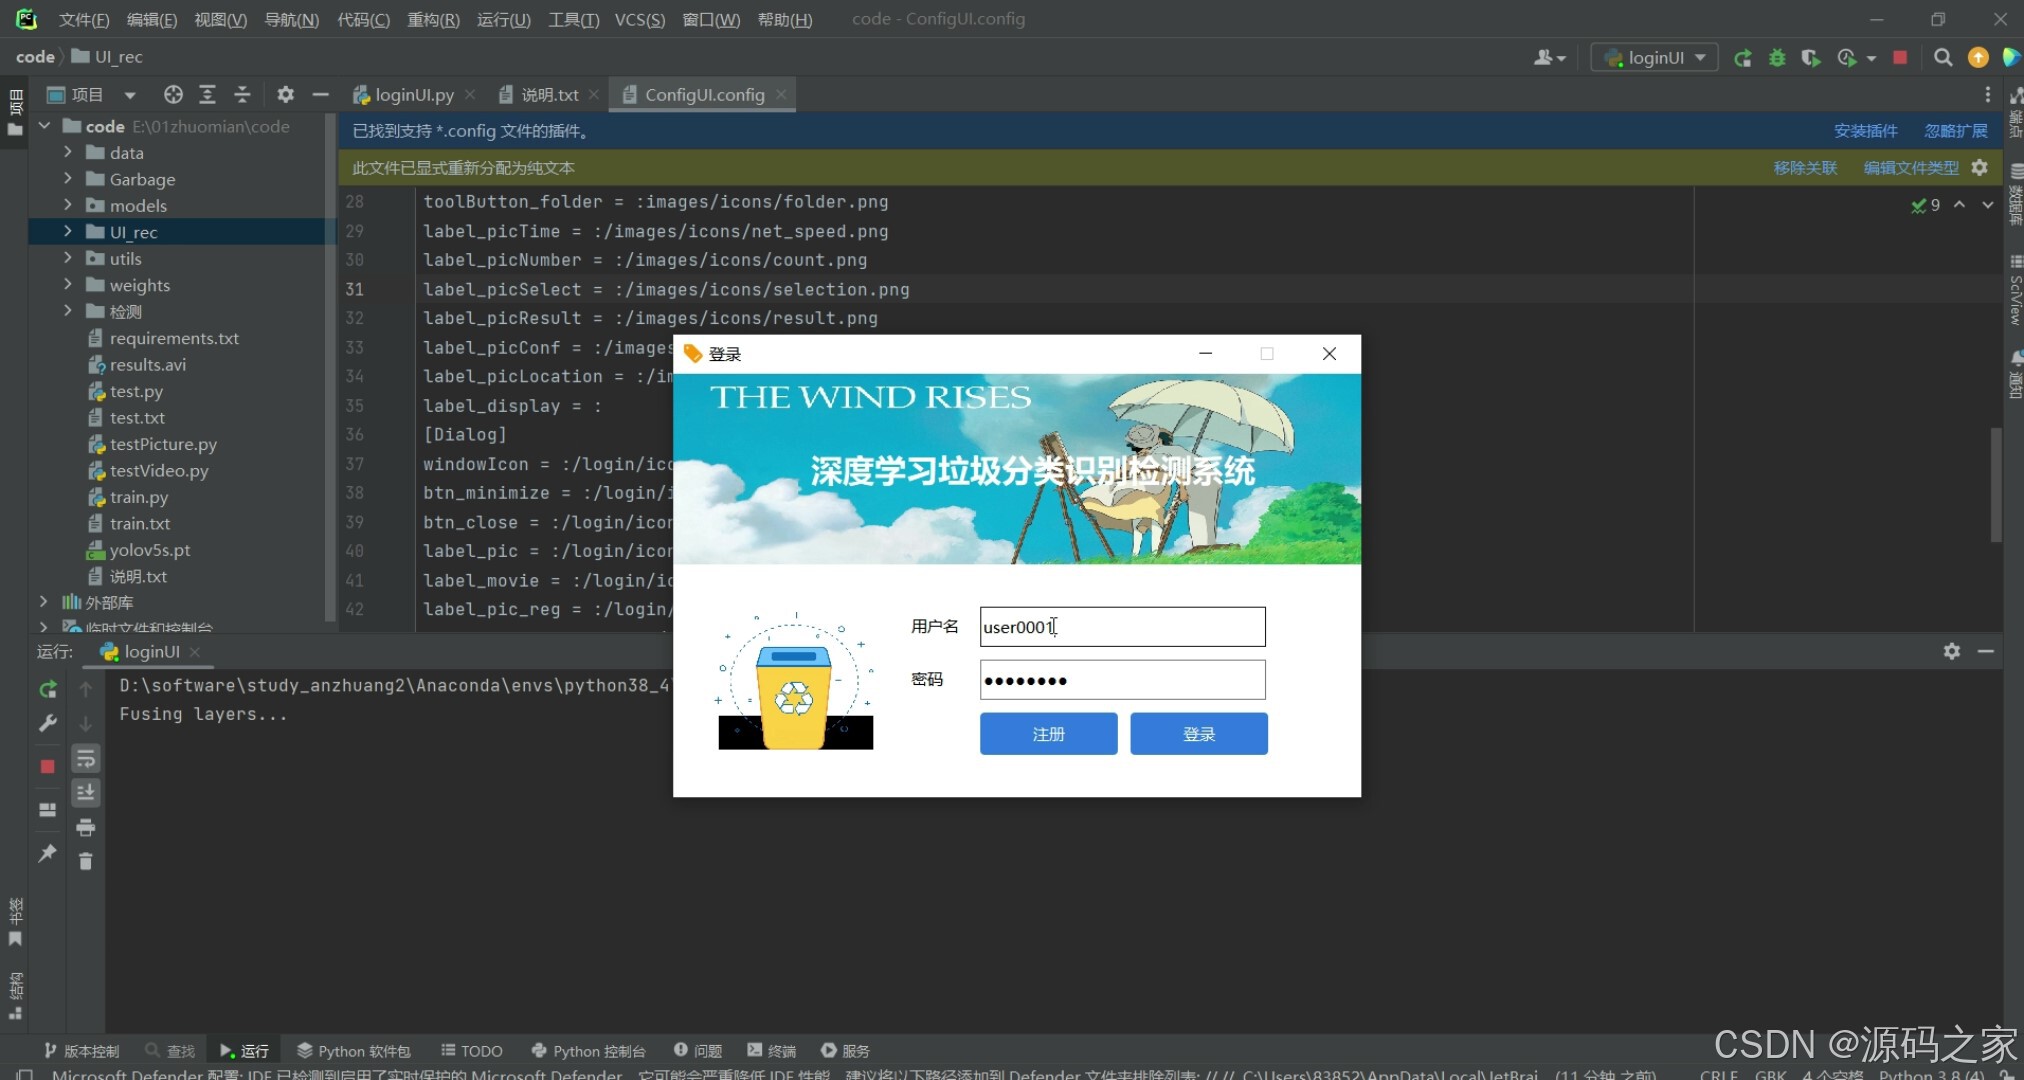Click the rerun loginUI icon in run panel

tap(47, 689)
